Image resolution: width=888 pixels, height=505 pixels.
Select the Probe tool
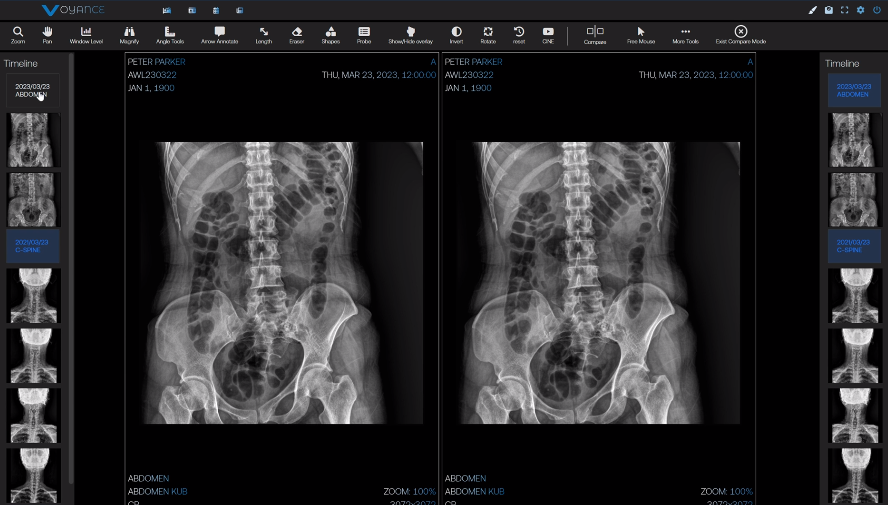pyautogui.click(x=364, y=35)
